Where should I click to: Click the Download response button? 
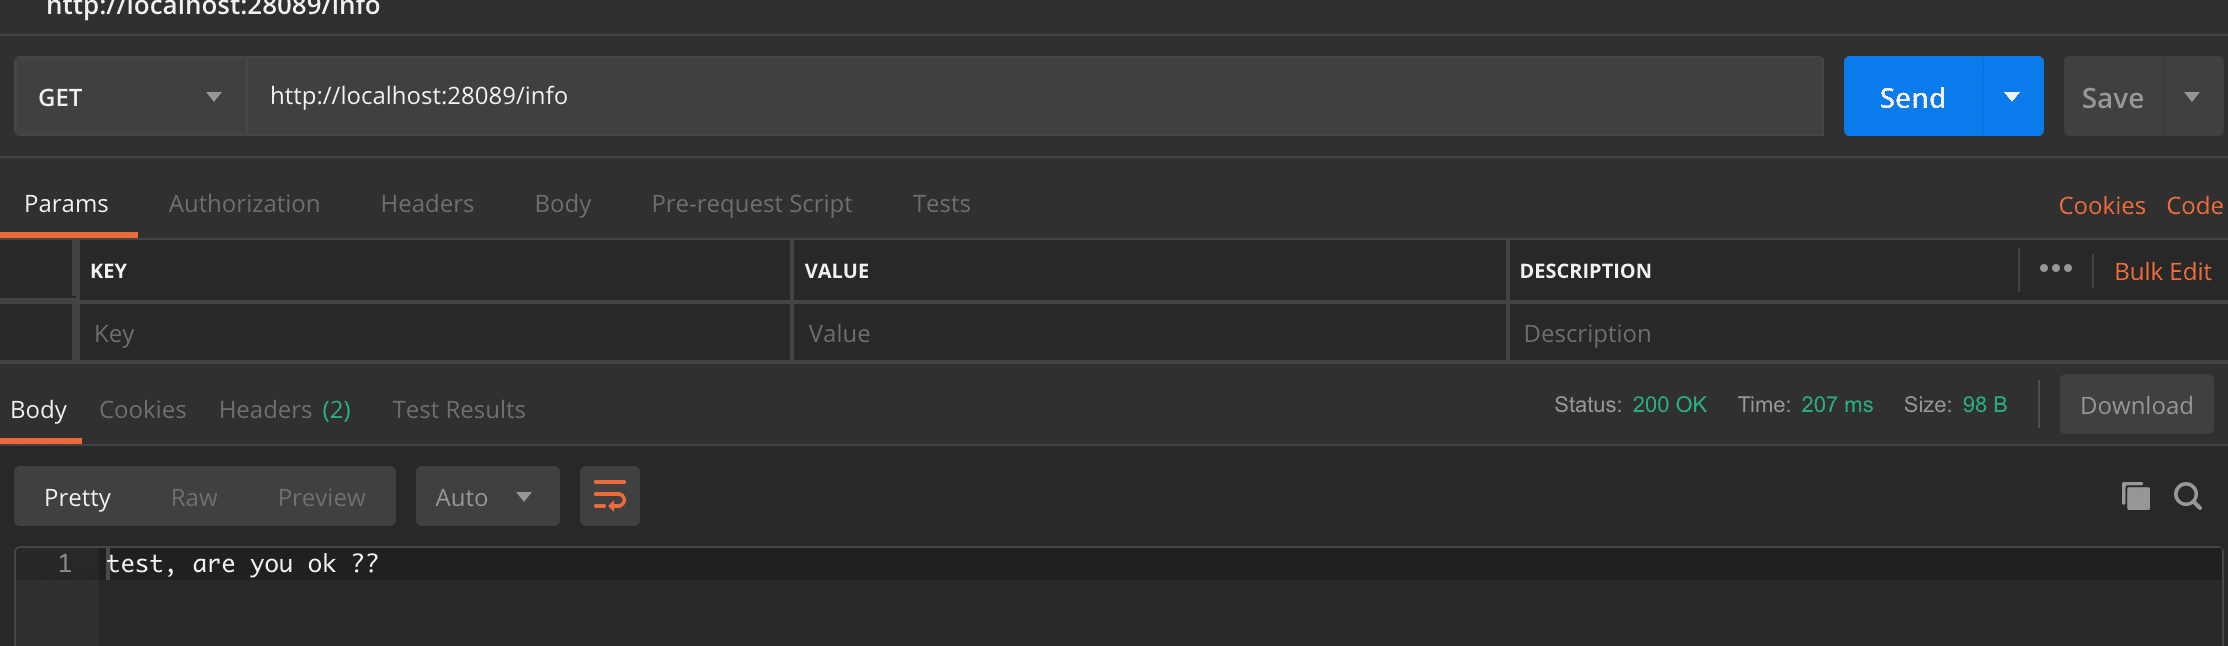coord(2136,405)
